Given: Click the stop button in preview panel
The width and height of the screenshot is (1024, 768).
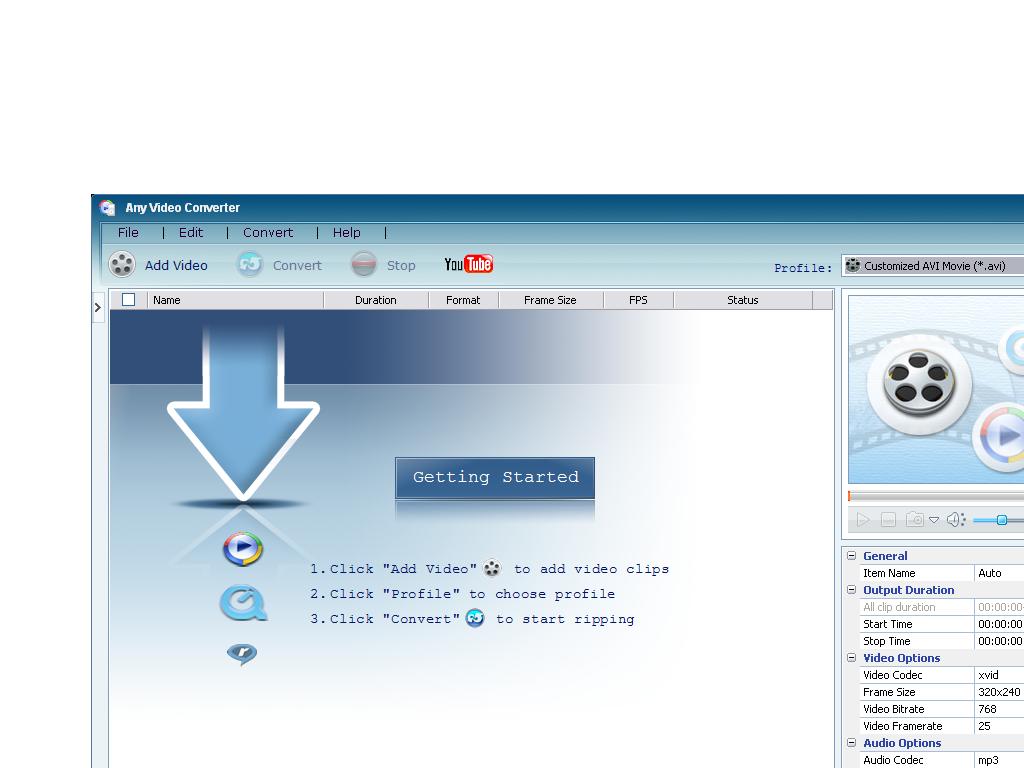Looking at the screenshot, I should click(x=888, y=520).
